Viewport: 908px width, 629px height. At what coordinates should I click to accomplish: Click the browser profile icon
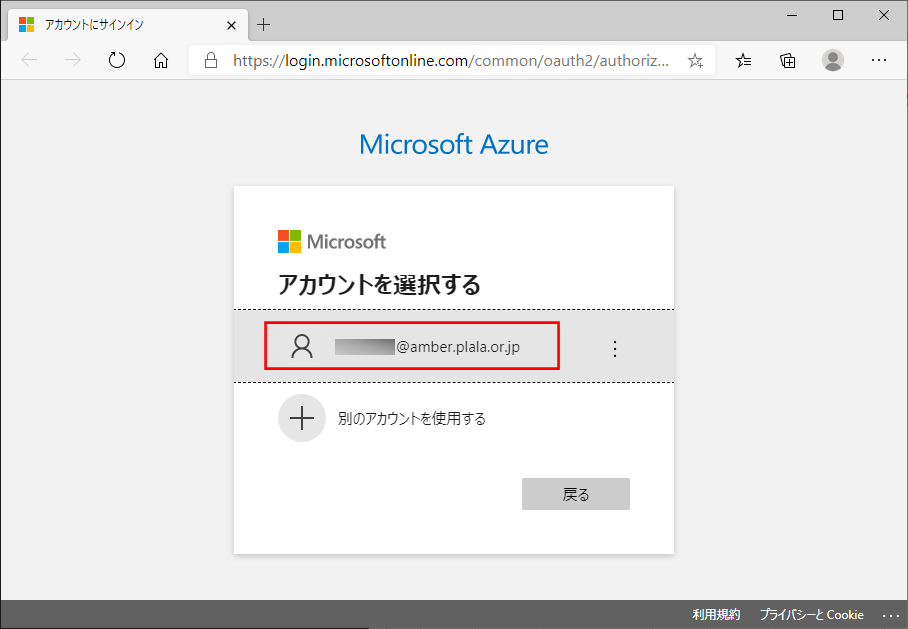pos(833,60)
